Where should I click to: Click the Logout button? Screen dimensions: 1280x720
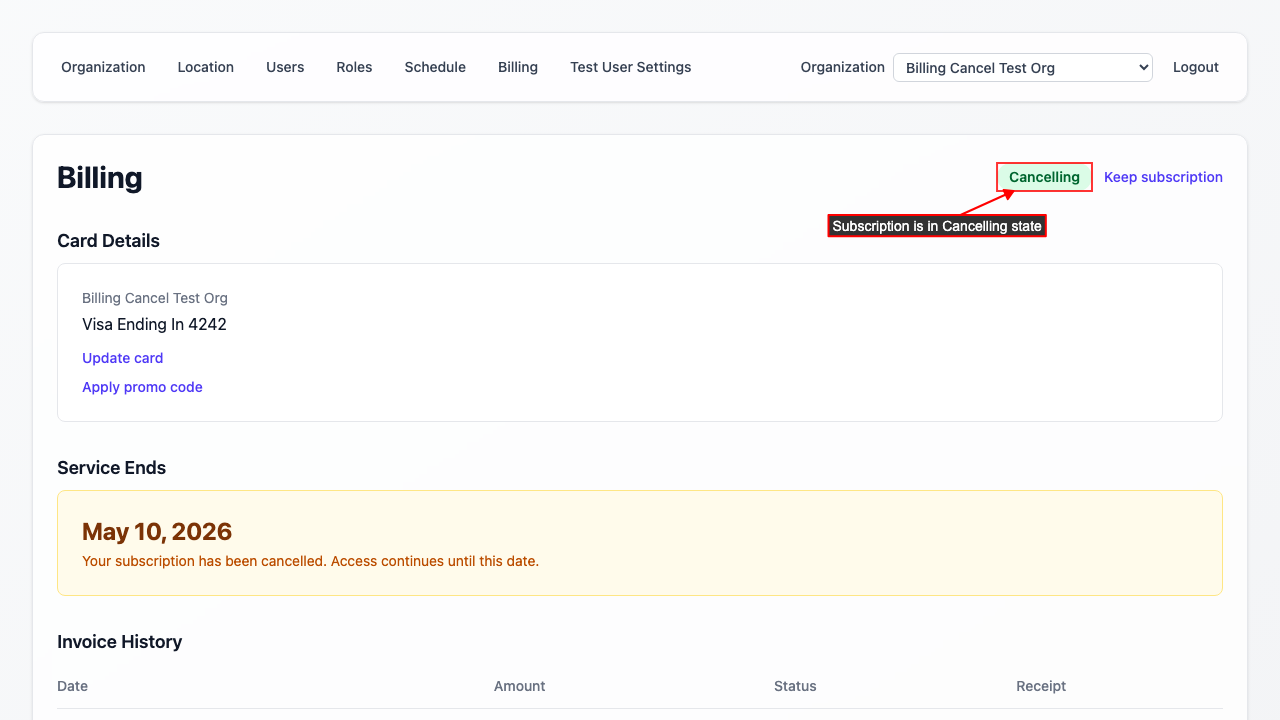pyautogui.click(x=1195, y=67)
